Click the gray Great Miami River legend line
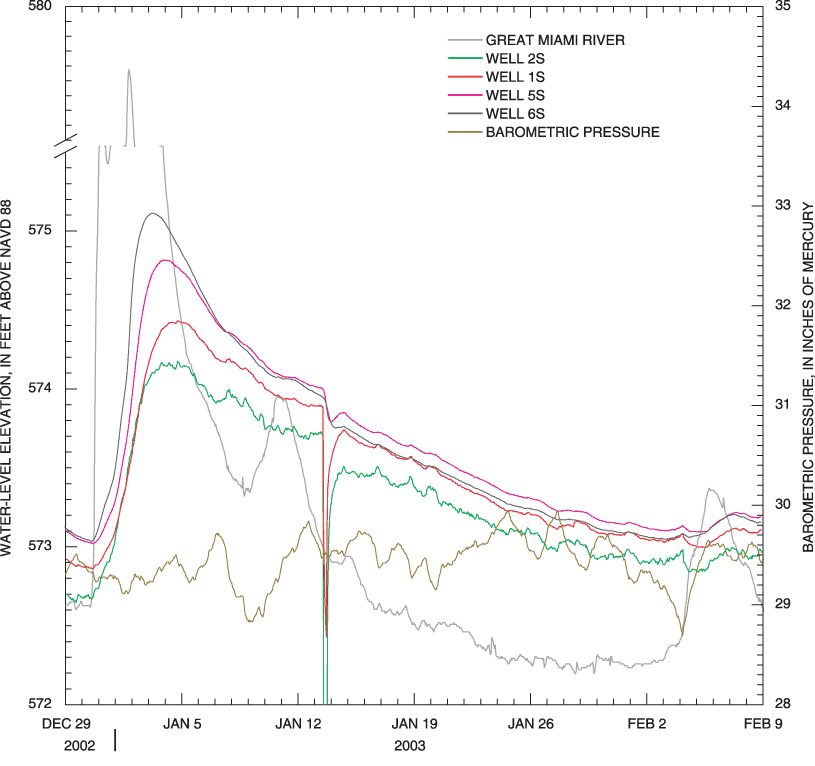Viewport: 815px width, 766px height. point(461,41)
